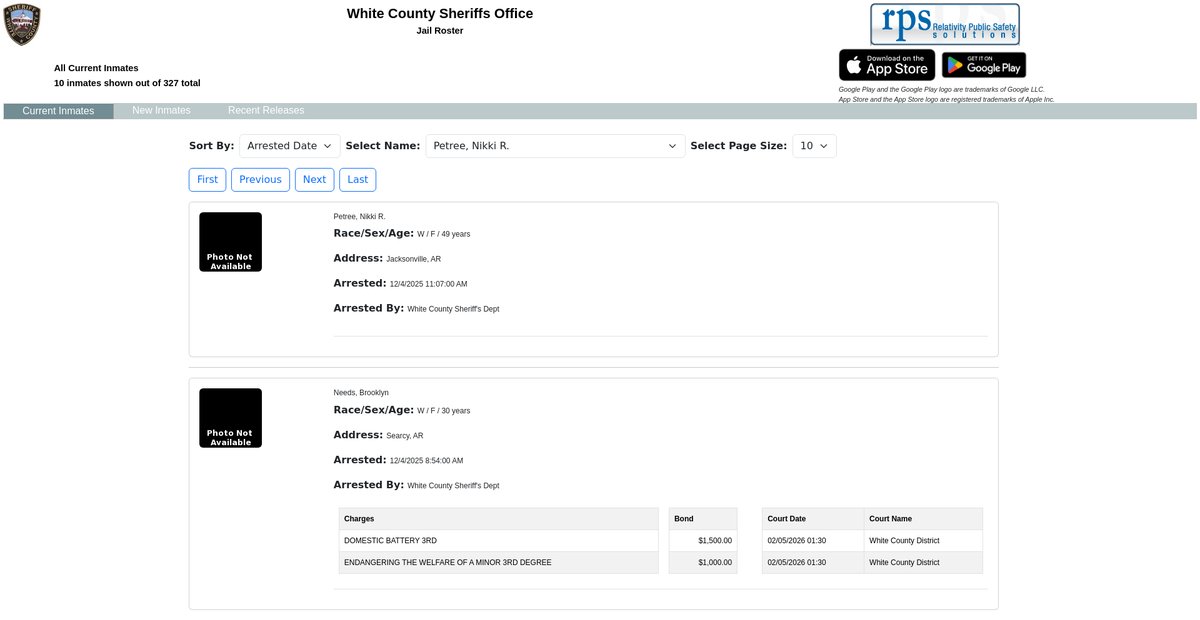Viewport: 1200px width, 620px height.
Task: Download on the App Store badge
Action: click(x=887, y=65)
